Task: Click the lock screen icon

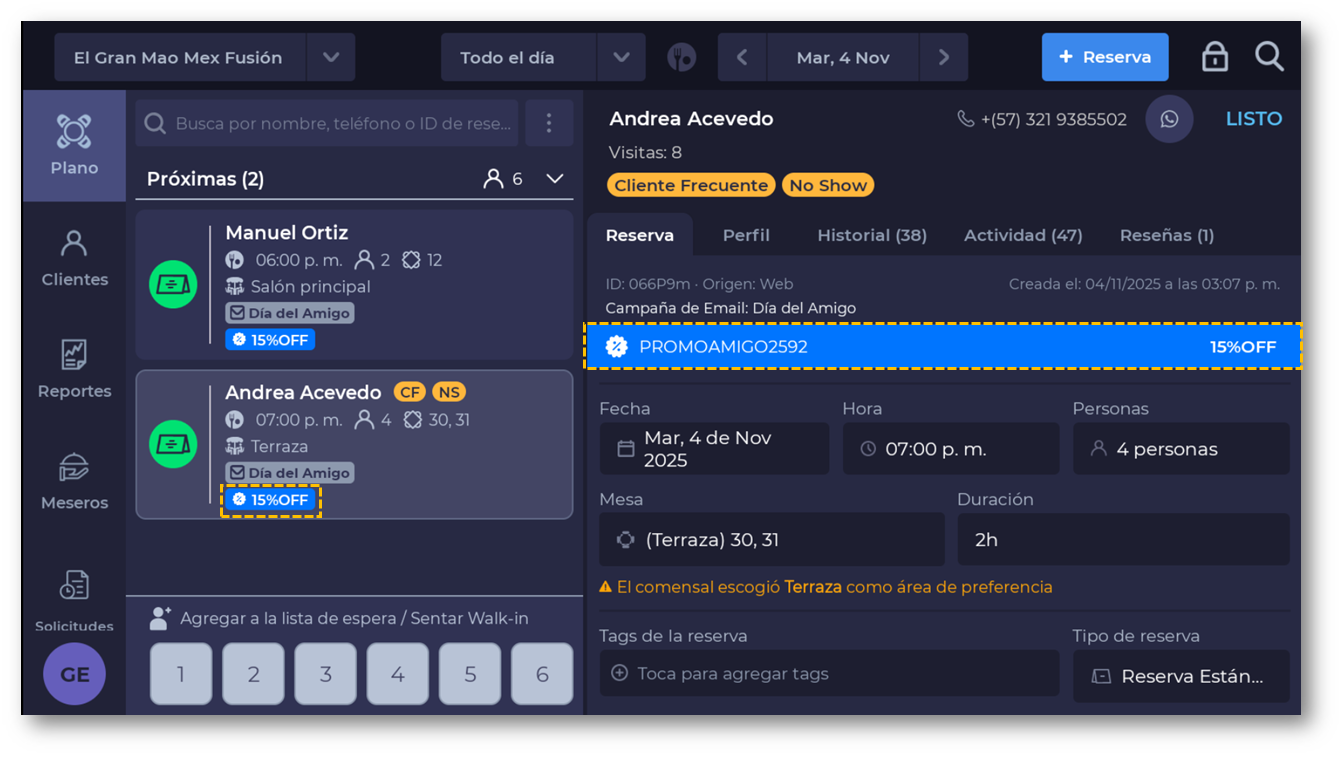Action: (1215, 57)
